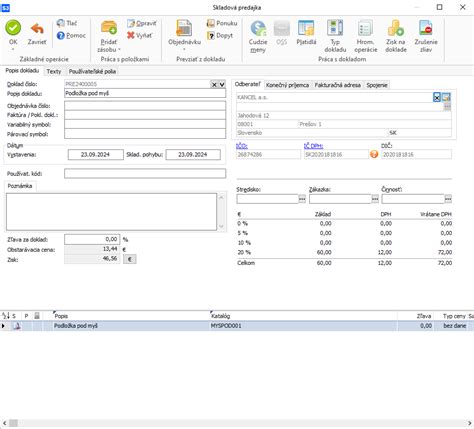Click the euro button next to Zisk
474x429 pixels.
tap(130, 259)
